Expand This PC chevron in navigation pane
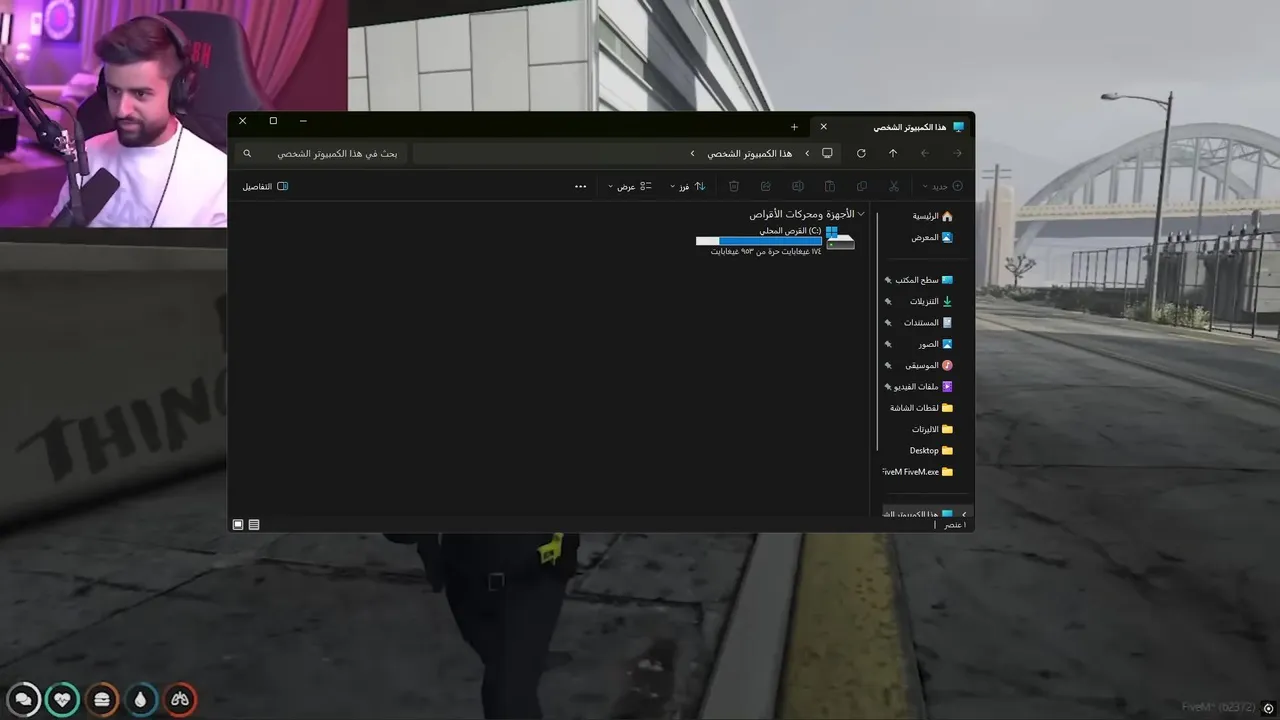 tap(964, 514)
